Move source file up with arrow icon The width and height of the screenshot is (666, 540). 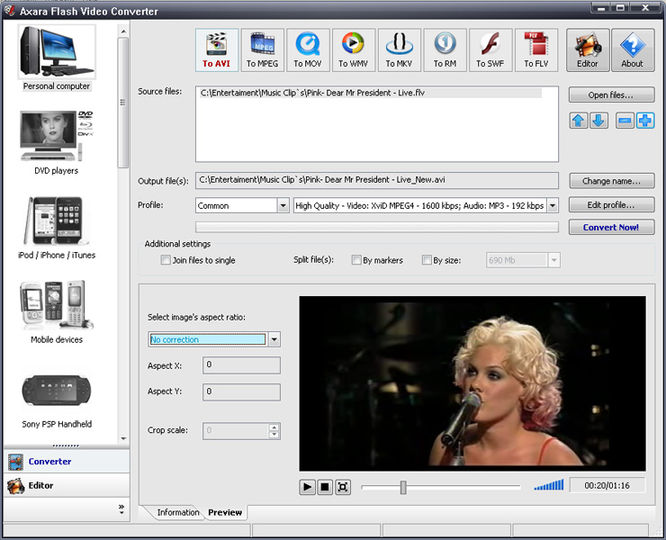(x=578, y=121)
